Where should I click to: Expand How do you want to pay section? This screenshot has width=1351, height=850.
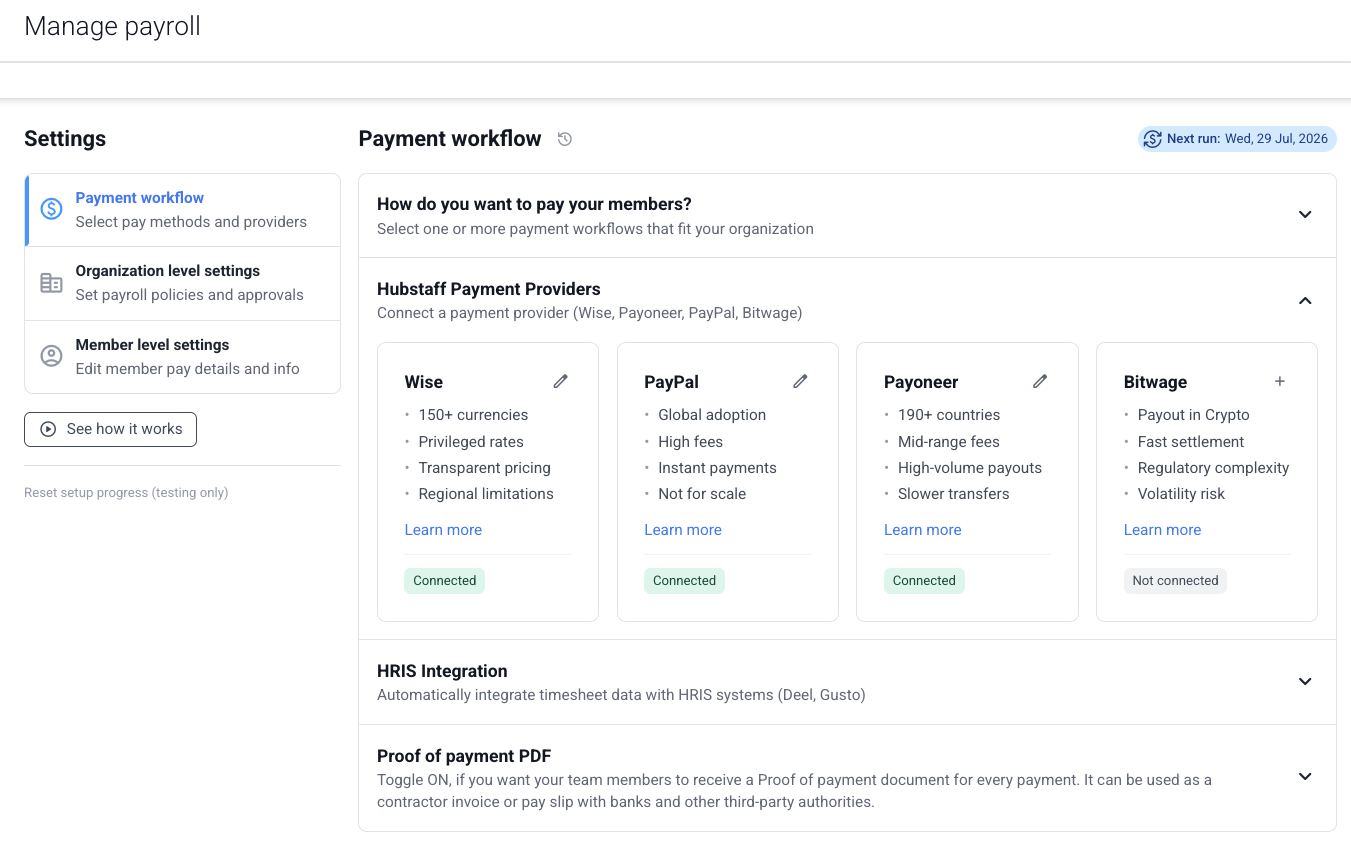pyautogui.click(x=1305, y=214)
